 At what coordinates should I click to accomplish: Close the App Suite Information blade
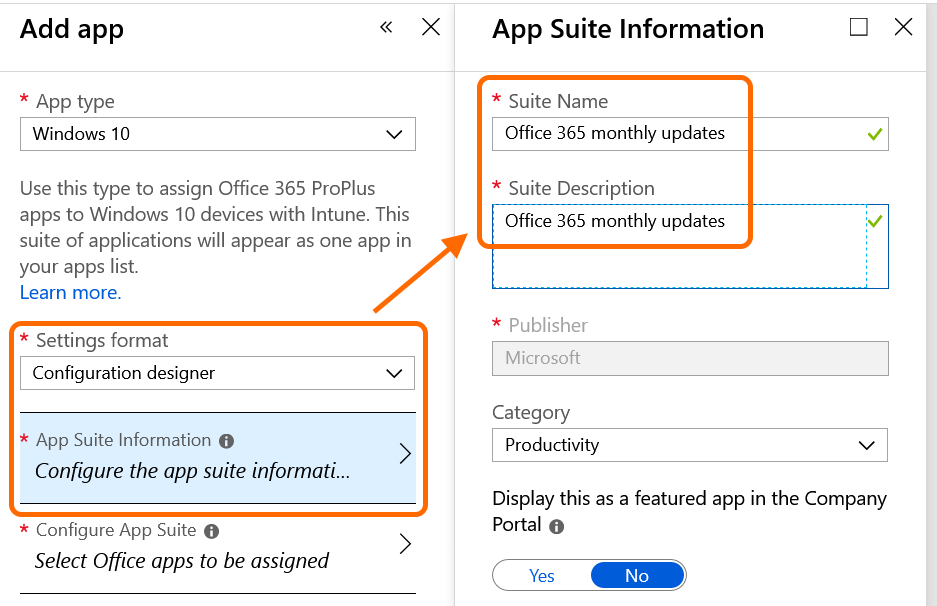pos(903,28)
